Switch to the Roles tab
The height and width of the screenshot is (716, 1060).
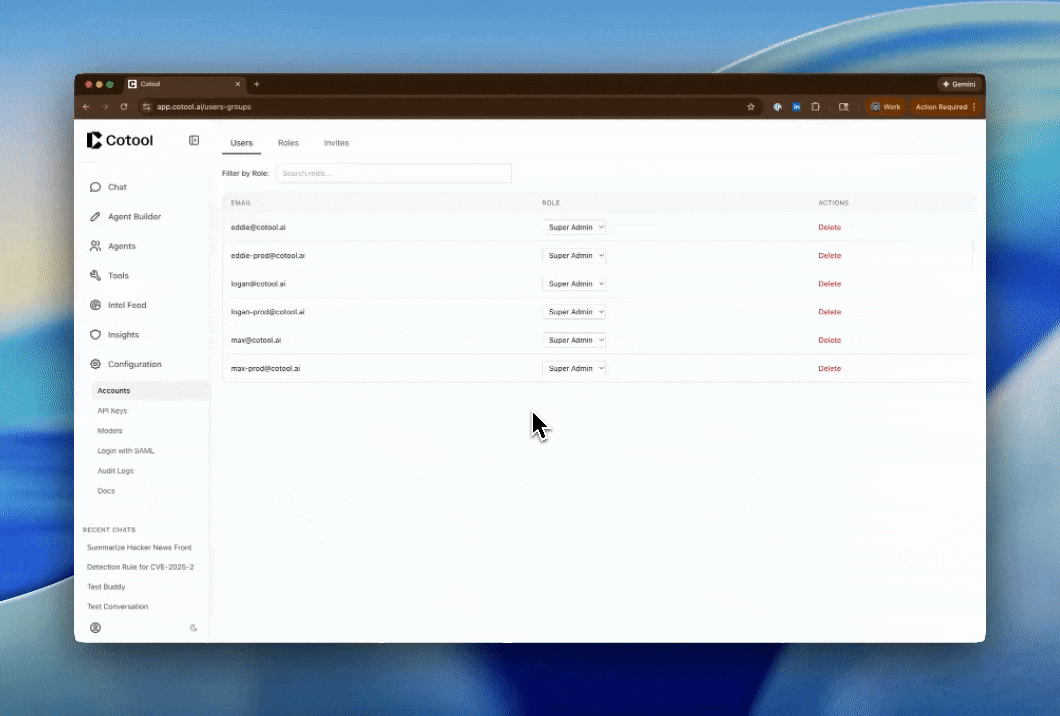click(x=288, y=143)
